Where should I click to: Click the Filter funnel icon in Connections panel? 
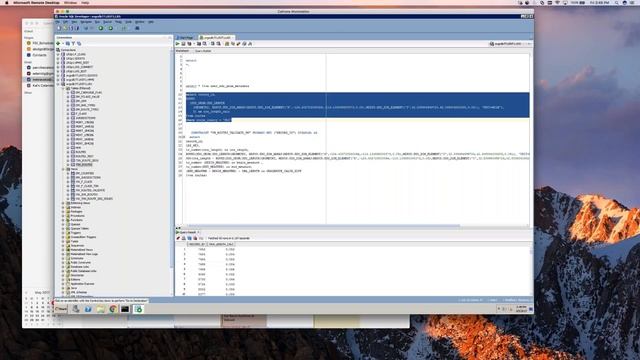(73, 43)
